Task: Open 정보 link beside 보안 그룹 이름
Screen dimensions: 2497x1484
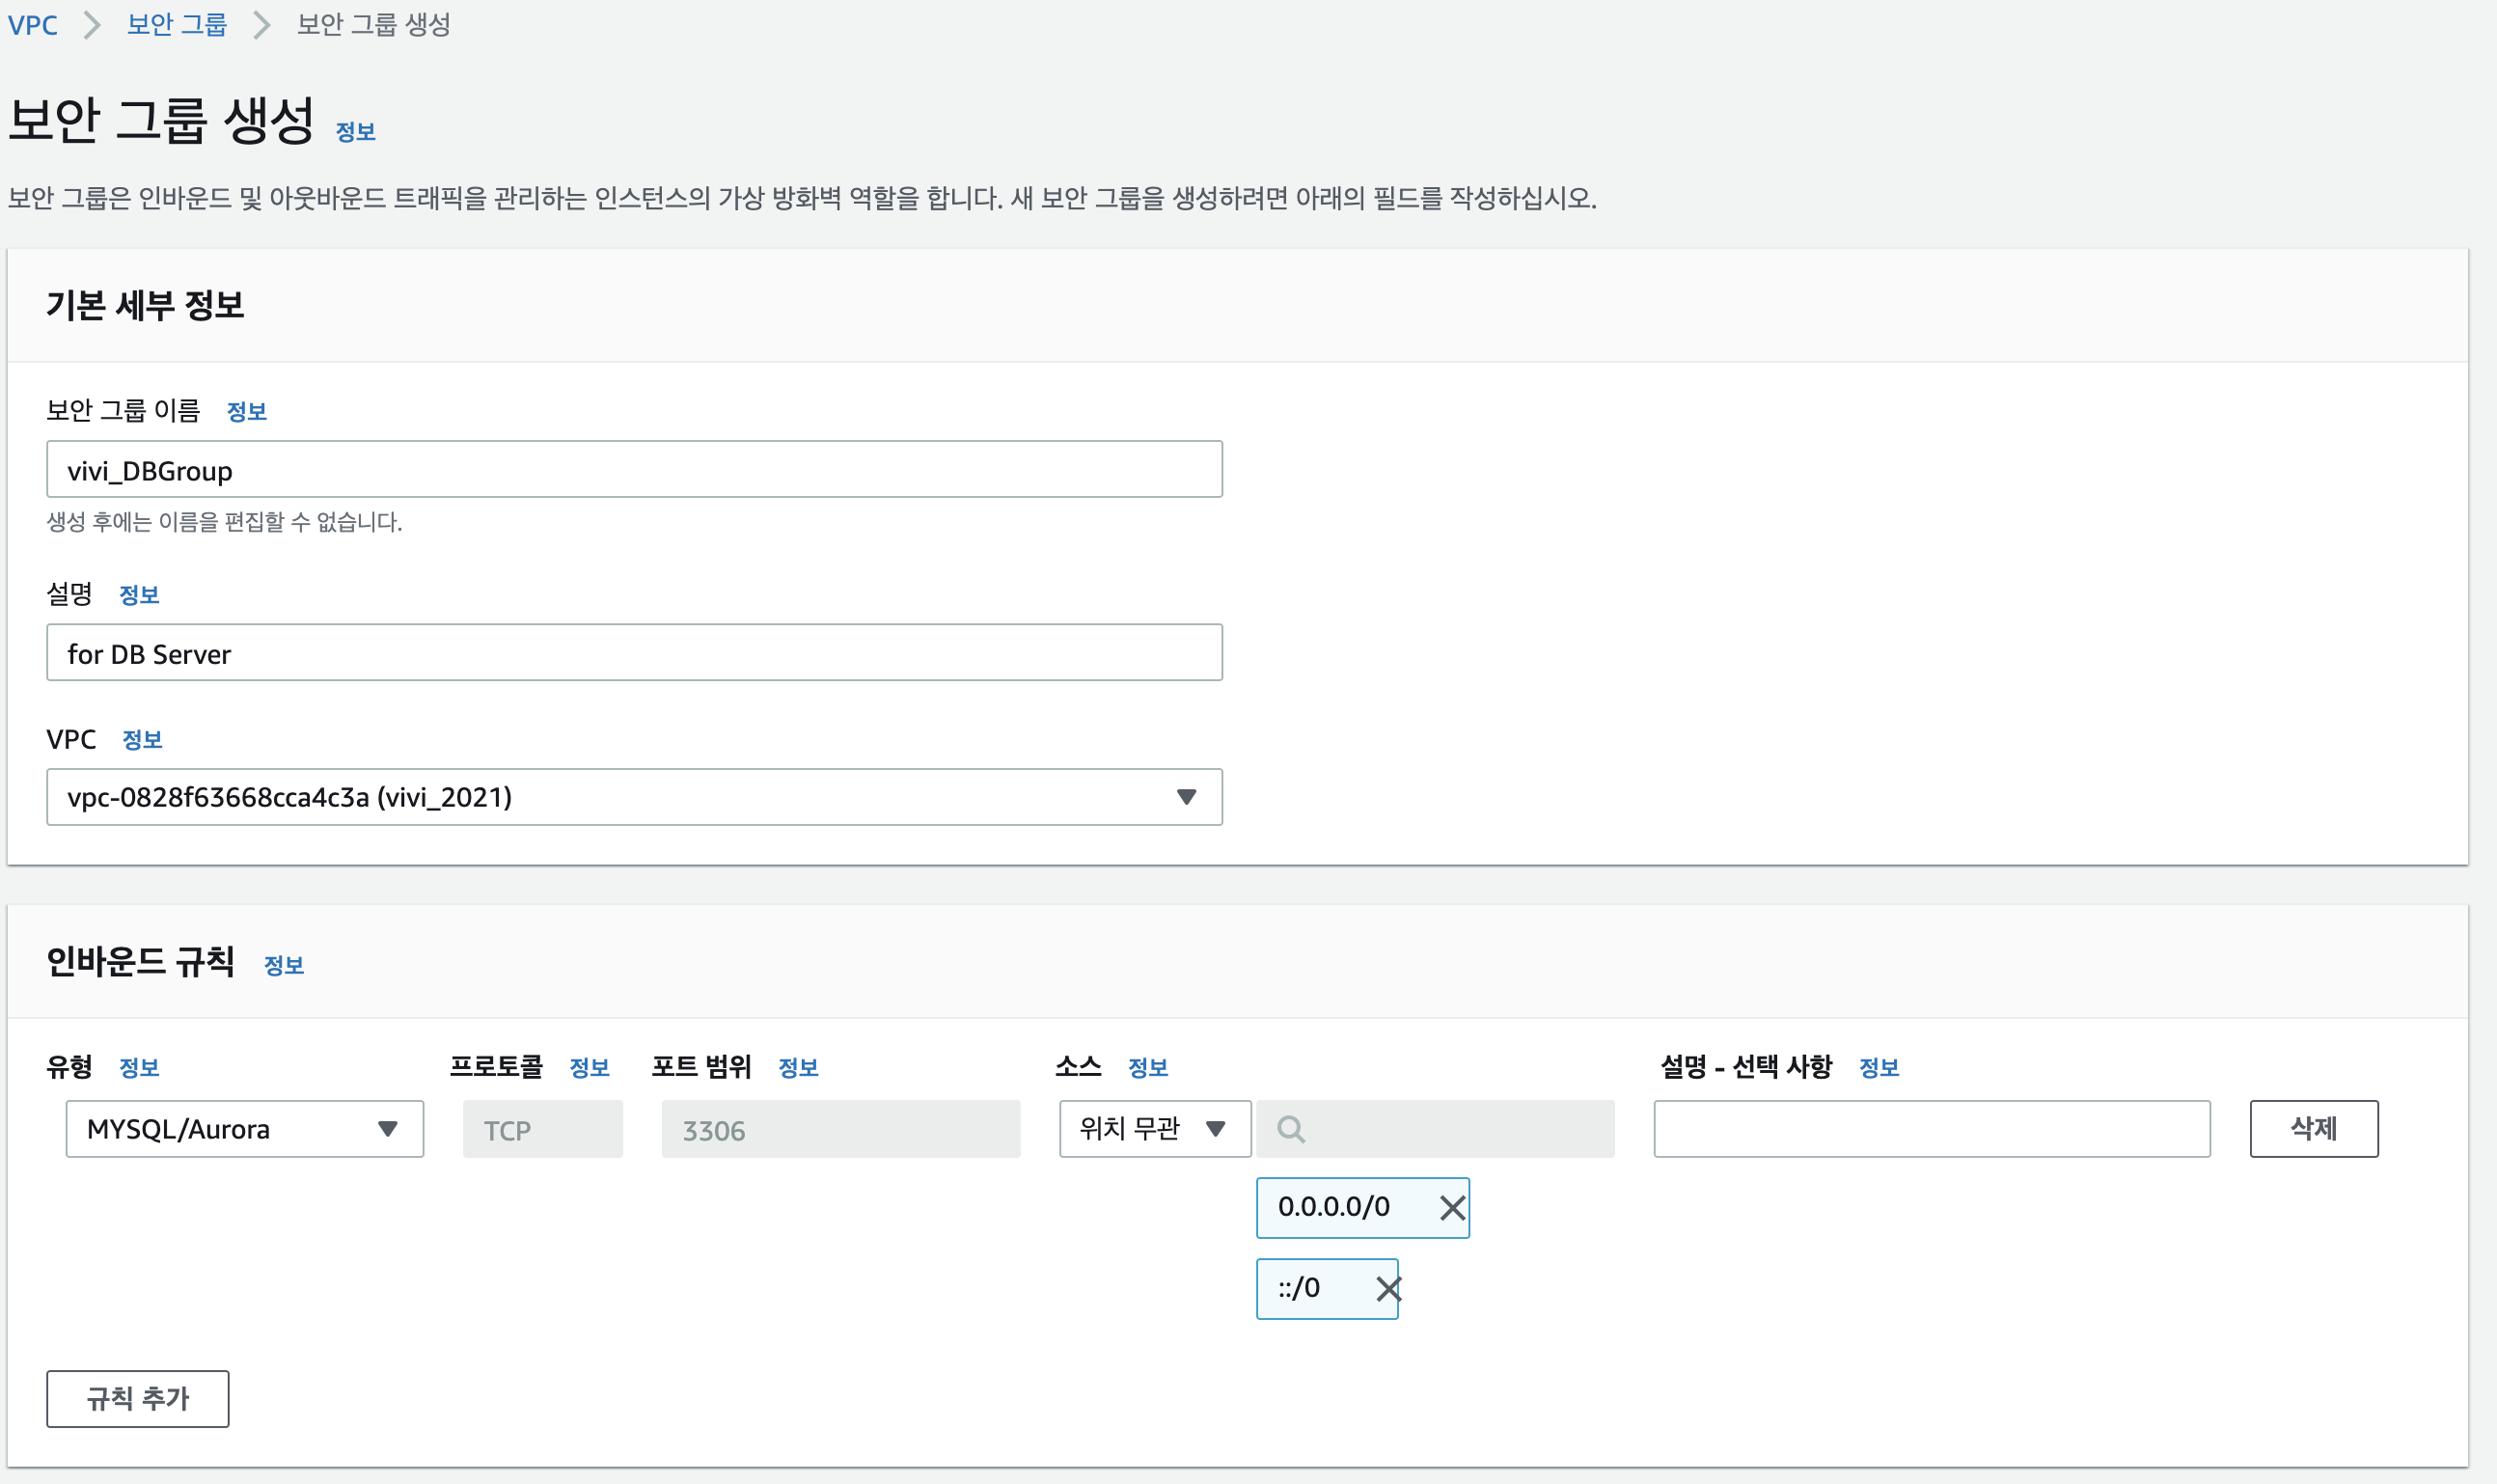Action: tap(246, 412)
